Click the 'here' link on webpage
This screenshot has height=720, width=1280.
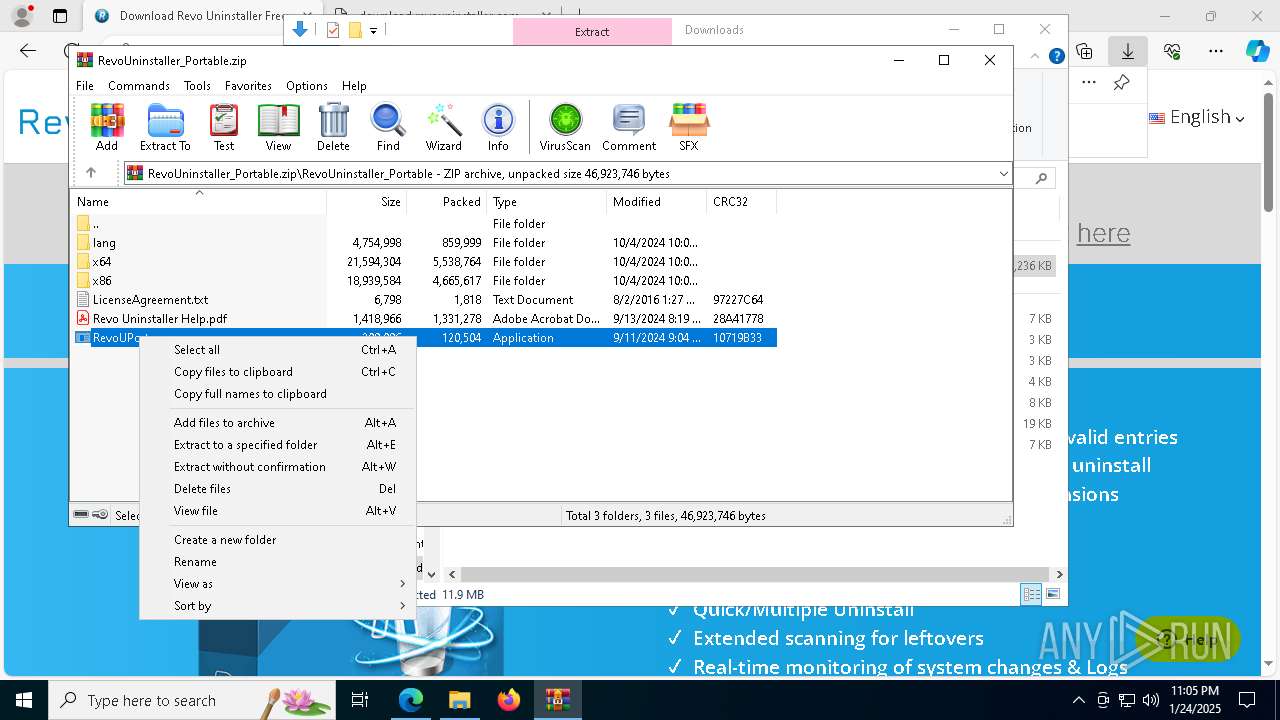coord(1103,233)
